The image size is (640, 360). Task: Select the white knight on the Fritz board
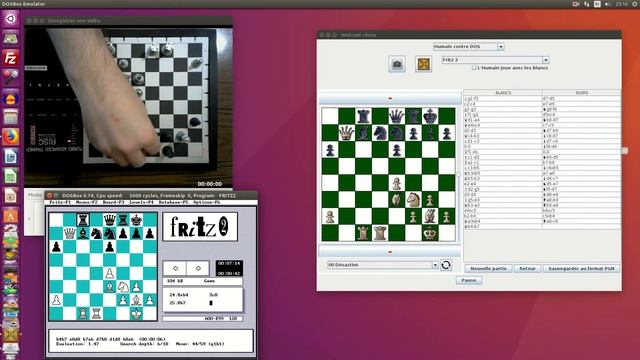pyautogui.click(x=123, y=287)
